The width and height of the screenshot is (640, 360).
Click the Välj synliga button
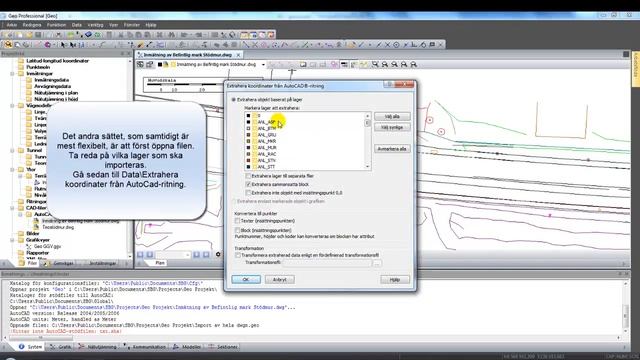392,127
